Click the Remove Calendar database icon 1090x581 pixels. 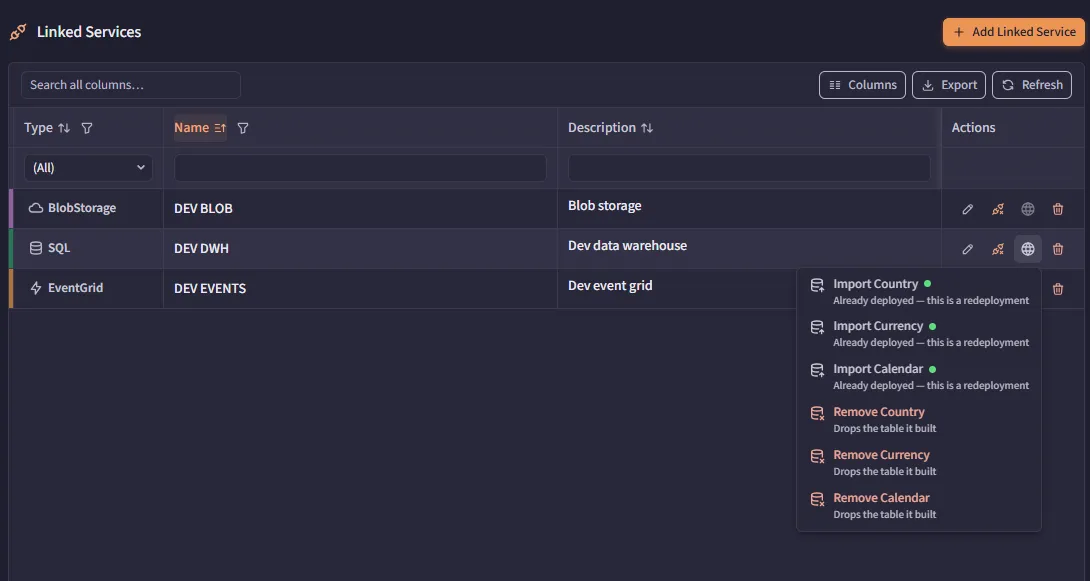pos(818,499)
